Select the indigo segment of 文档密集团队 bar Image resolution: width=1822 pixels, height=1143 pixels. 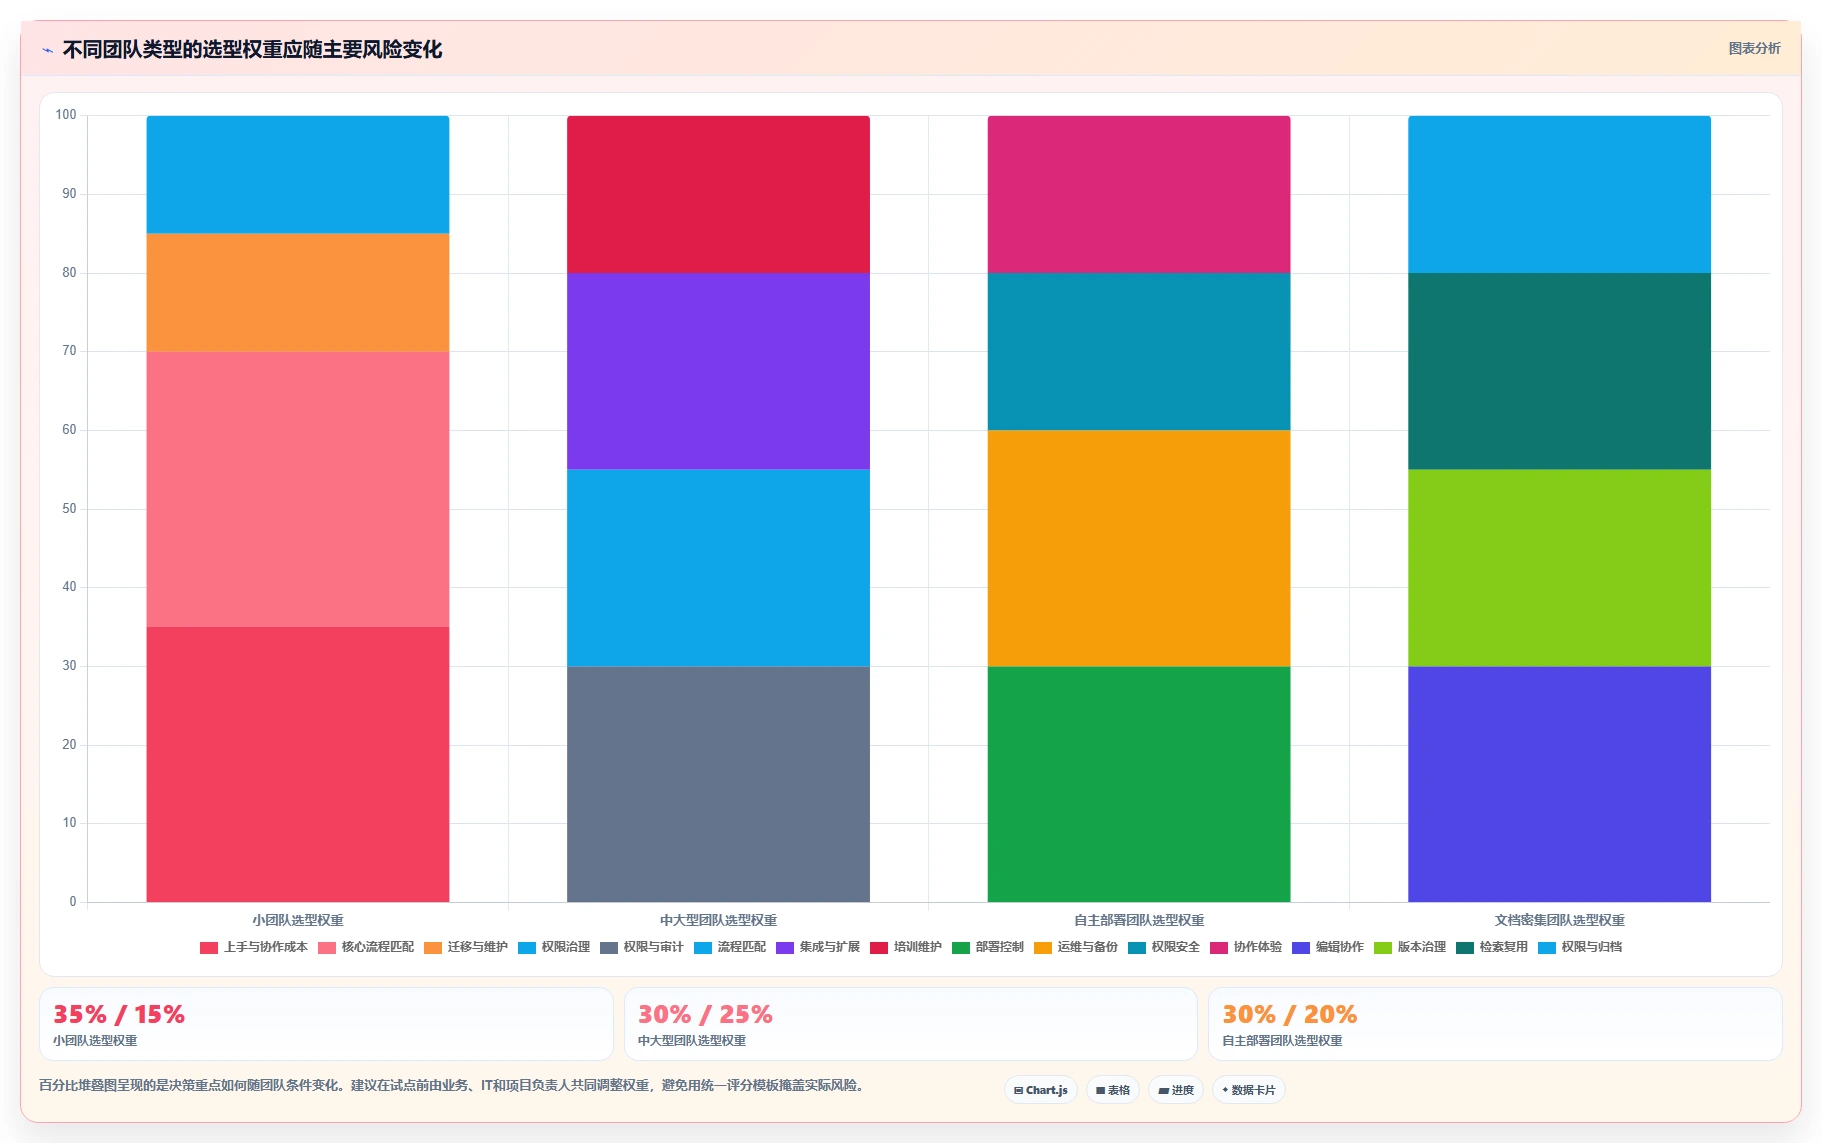tap(1559, 784)
